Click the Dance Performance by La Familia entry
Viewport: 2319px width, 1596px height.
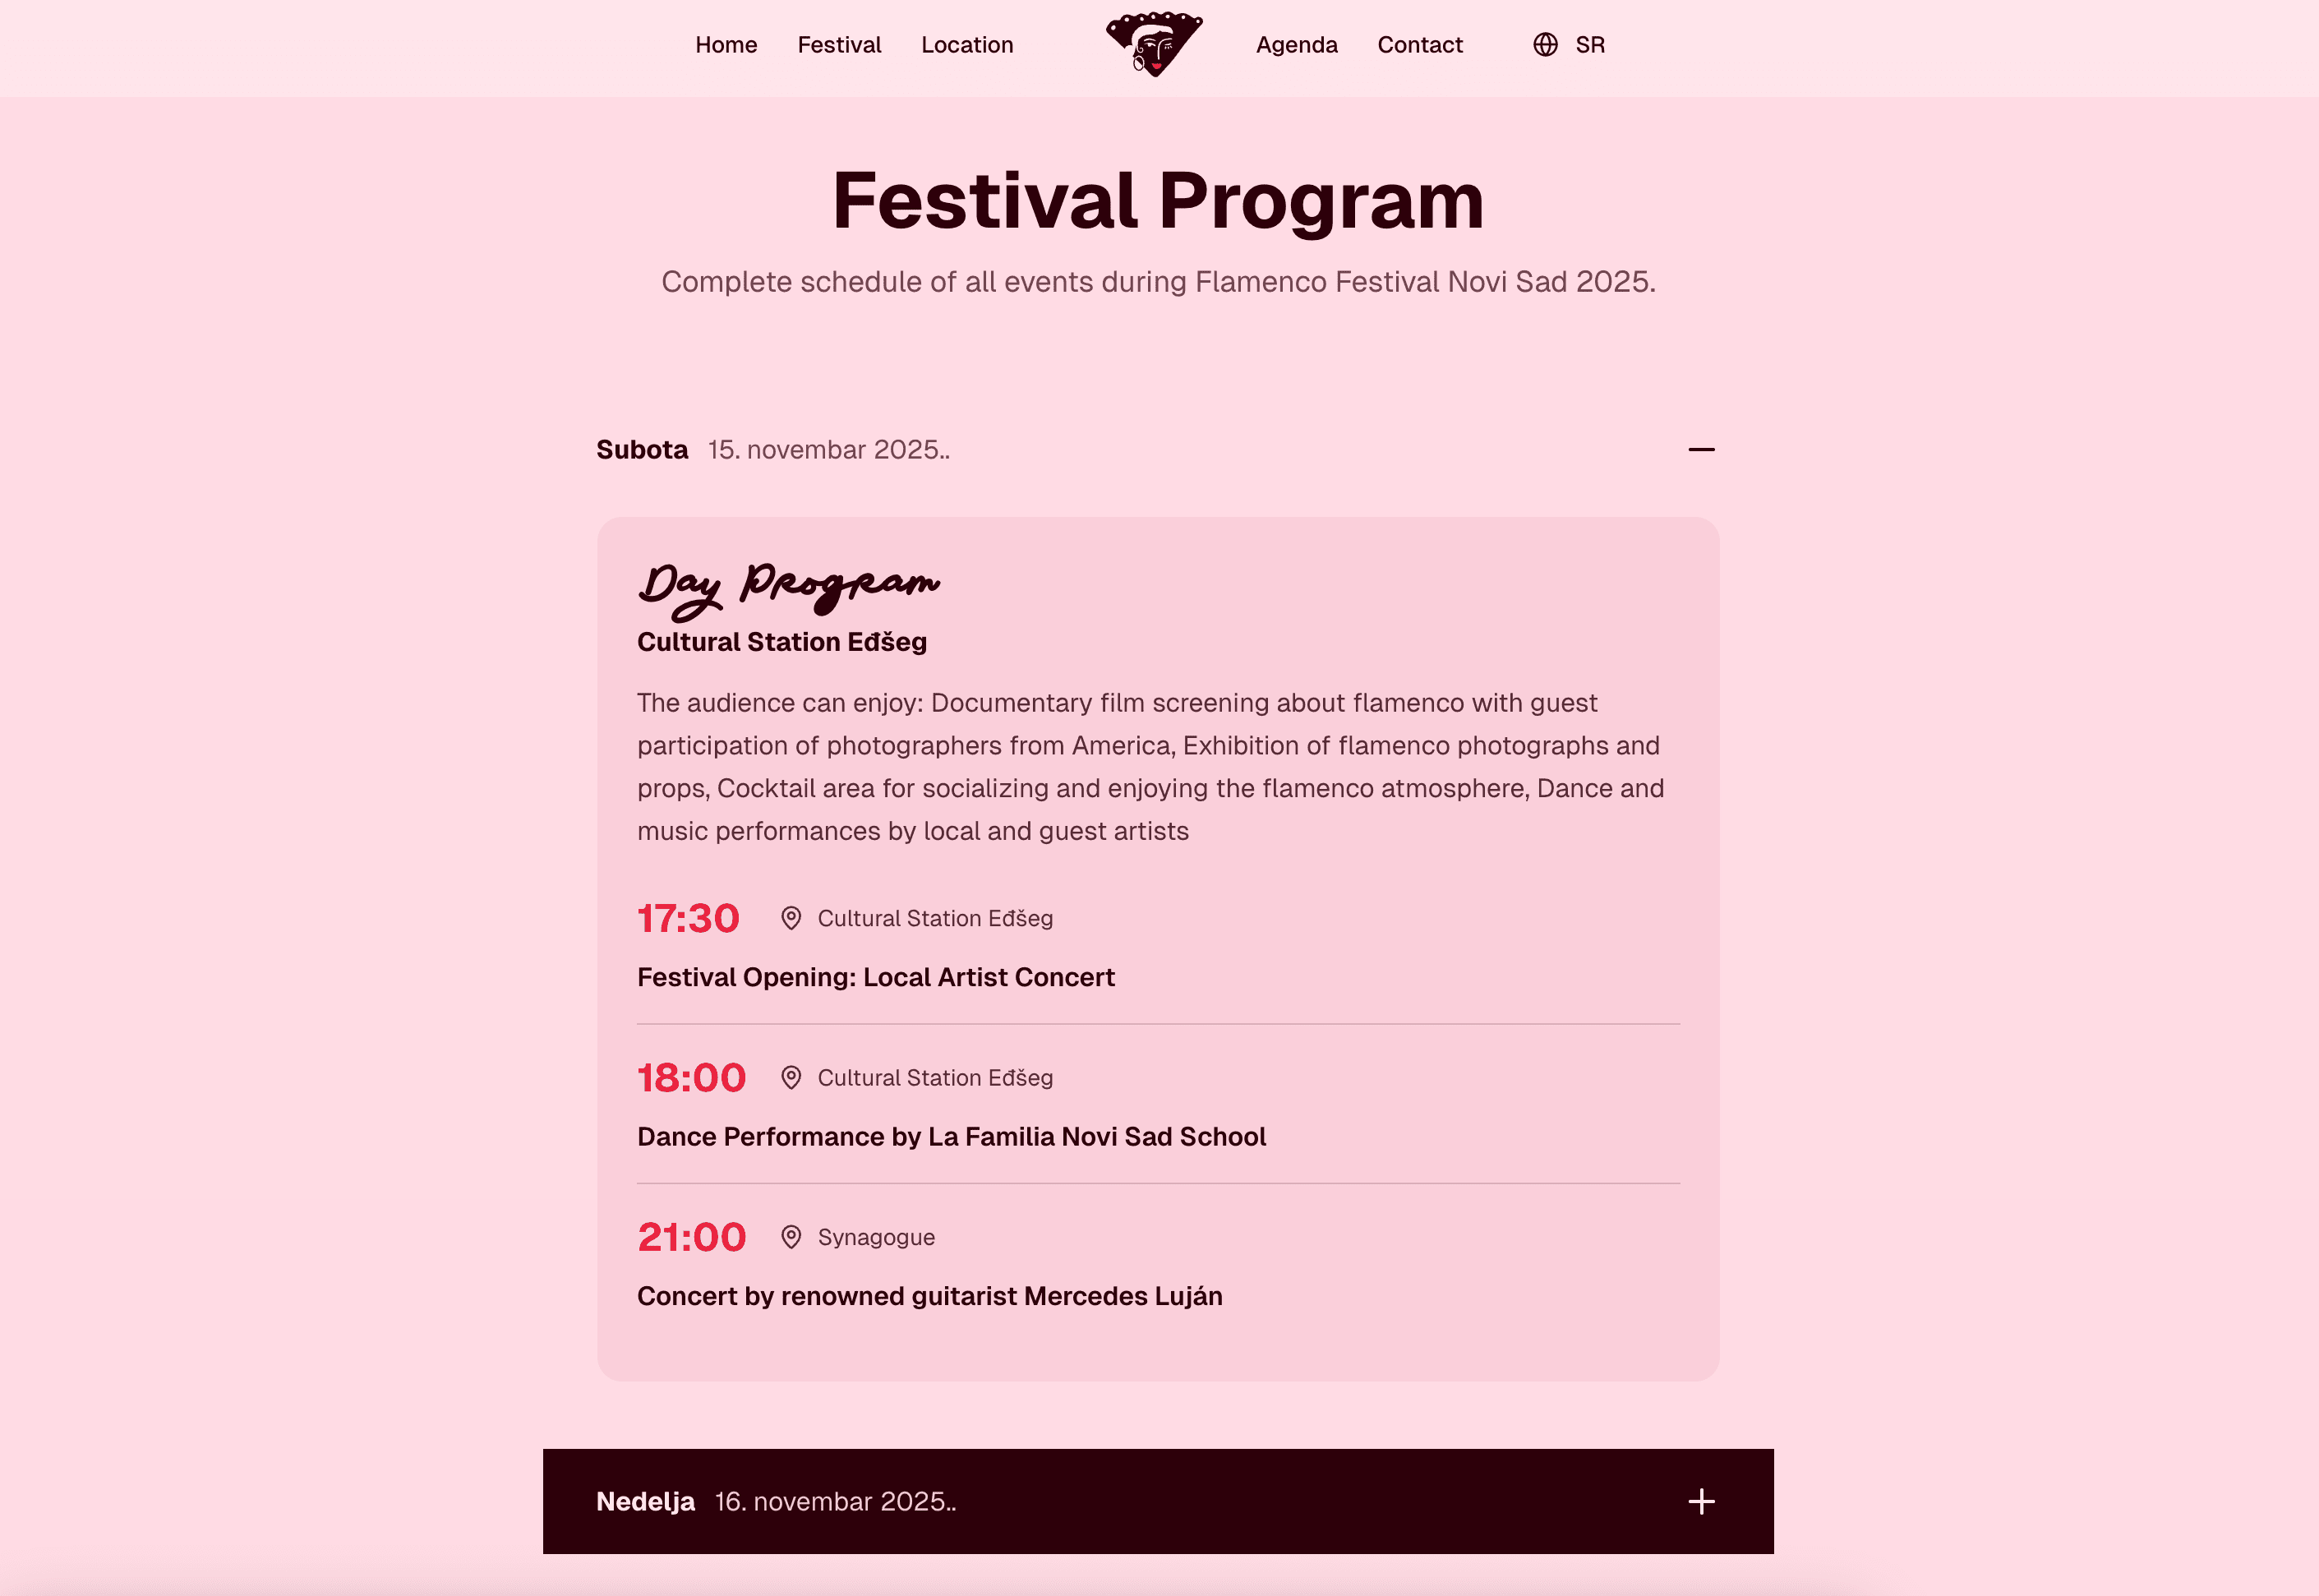click(x=951, y=1136)
